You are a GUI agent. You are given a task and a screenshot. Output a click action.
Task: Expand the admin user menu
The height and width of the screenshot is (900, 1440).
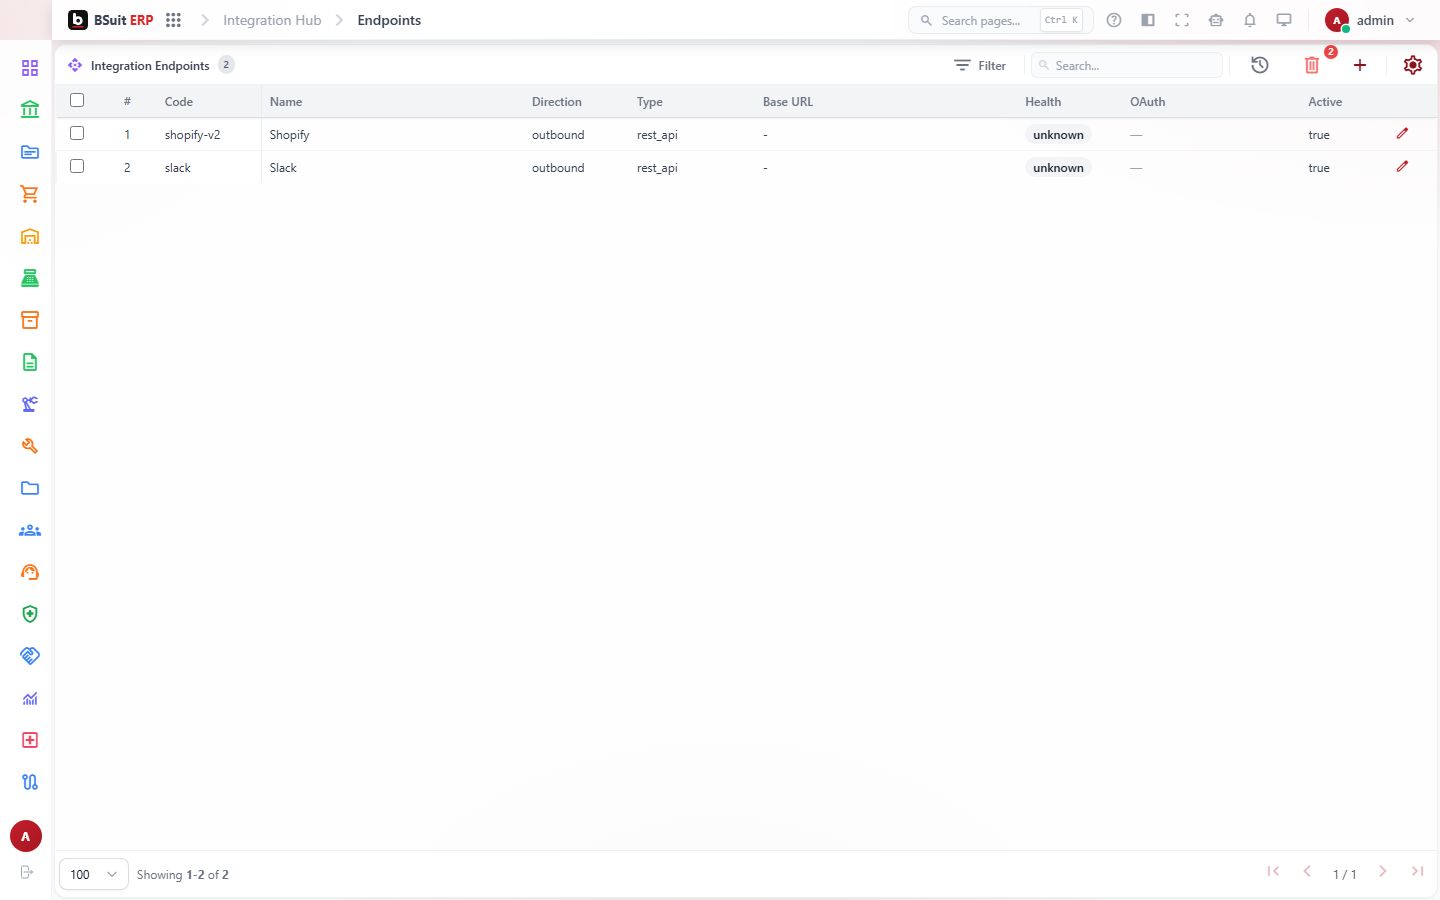click(x=1370, y=20)
